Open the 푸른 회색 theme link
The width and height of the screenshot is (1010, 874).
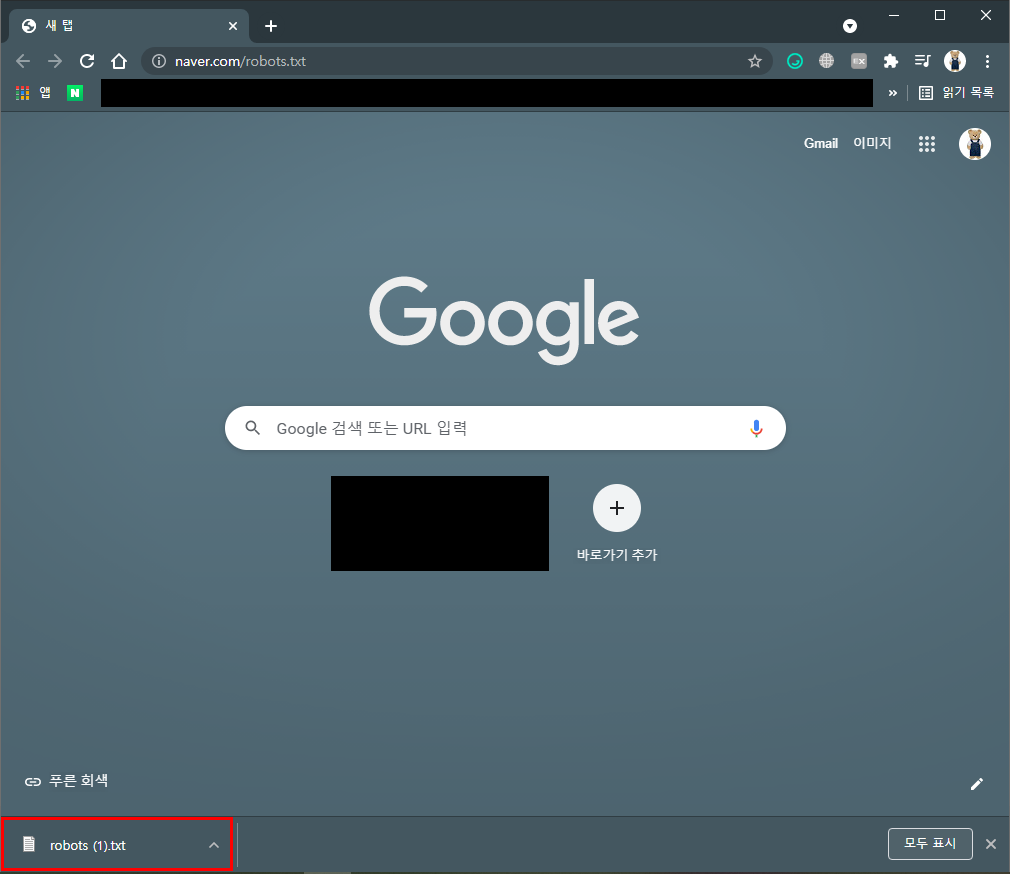[x=66, y=781]
